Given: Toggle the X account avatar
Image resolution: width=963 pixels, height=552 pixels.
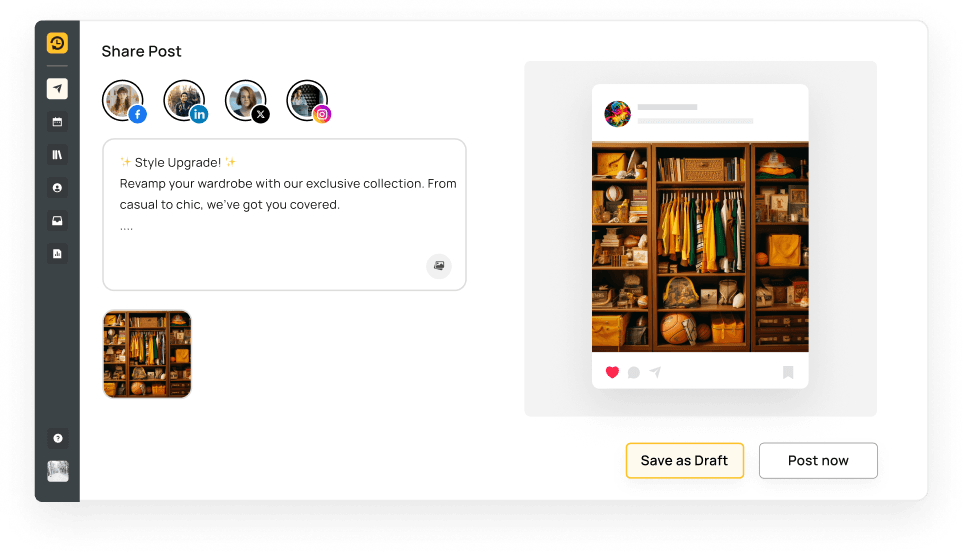Looking at the screenshot, I should click(x=246, y=101).
